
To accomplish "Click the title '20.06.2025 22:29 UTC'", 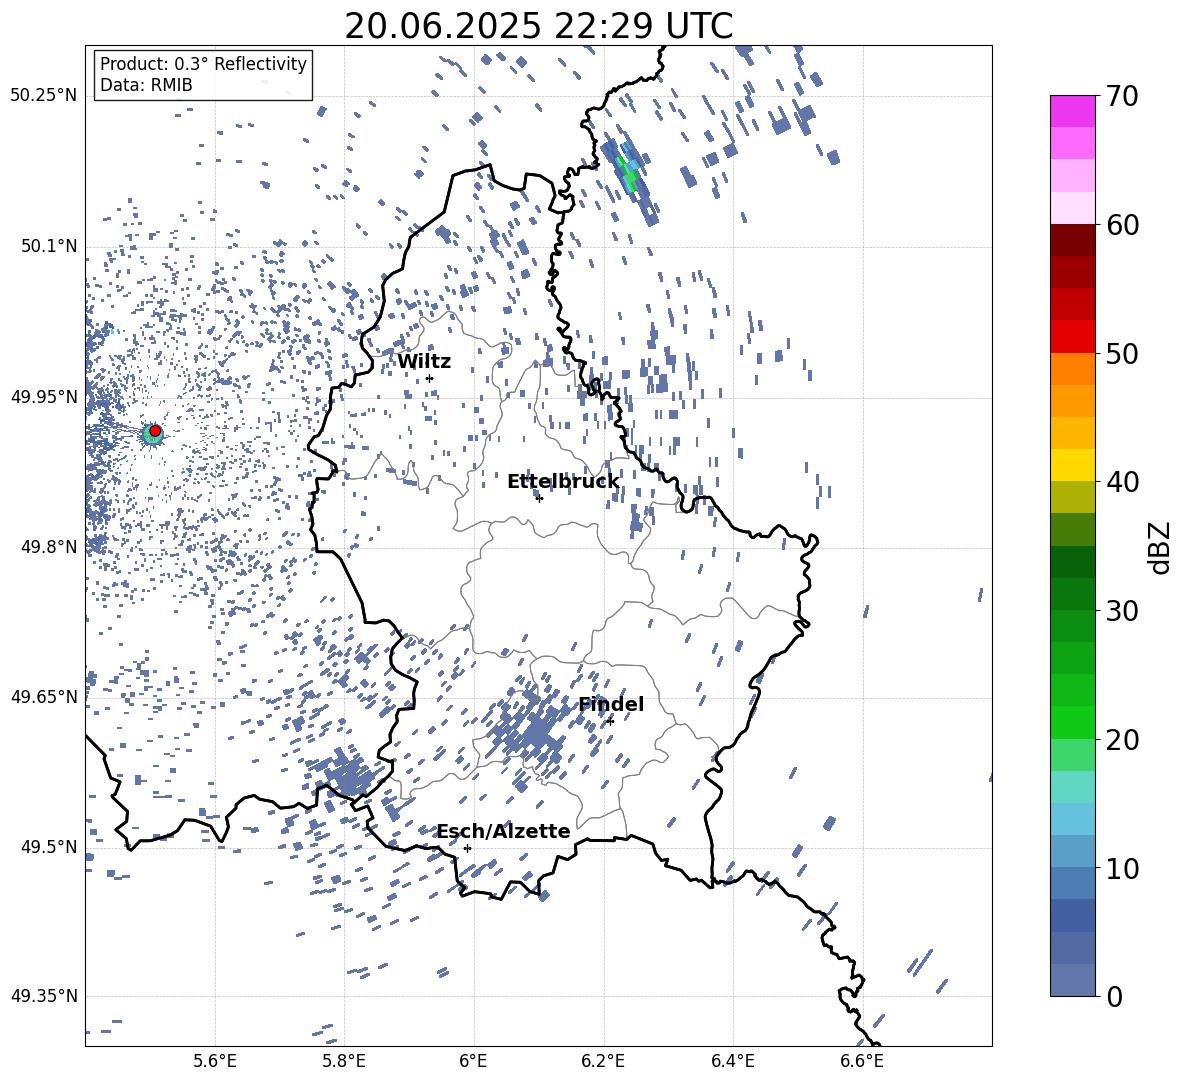I will tap(538, 26).
